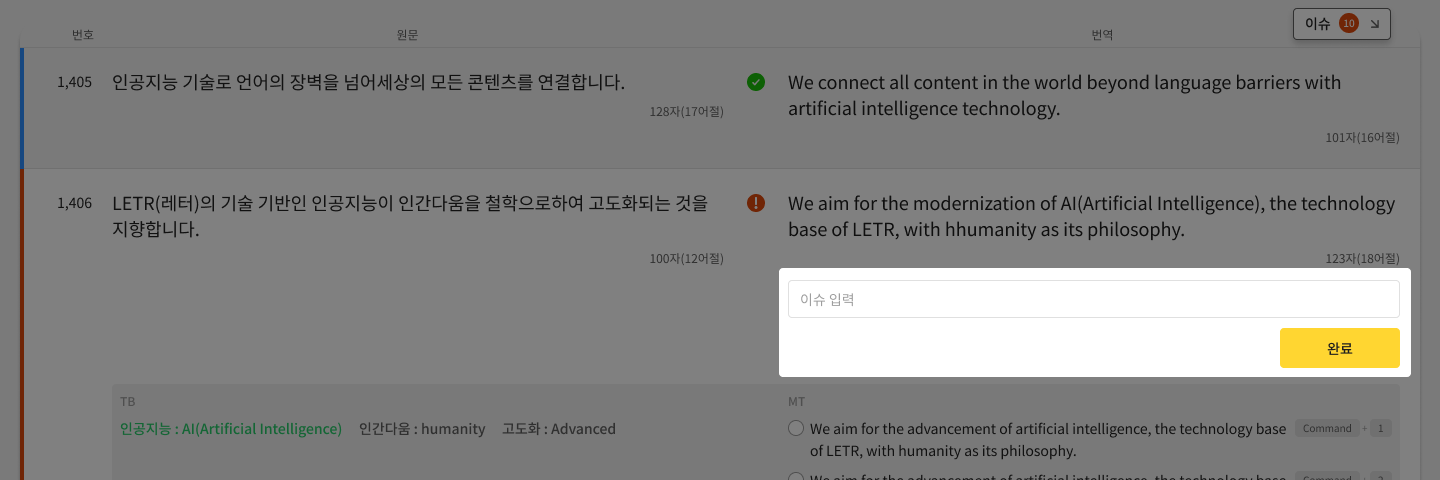
Task: Click the green check icon on segment 1,405
Action: tap(756, 82)
